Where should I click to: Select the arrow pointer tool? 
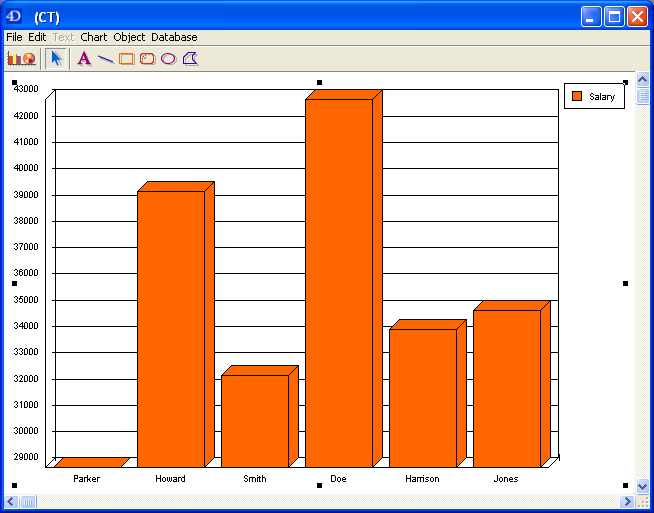click(56, 58)
